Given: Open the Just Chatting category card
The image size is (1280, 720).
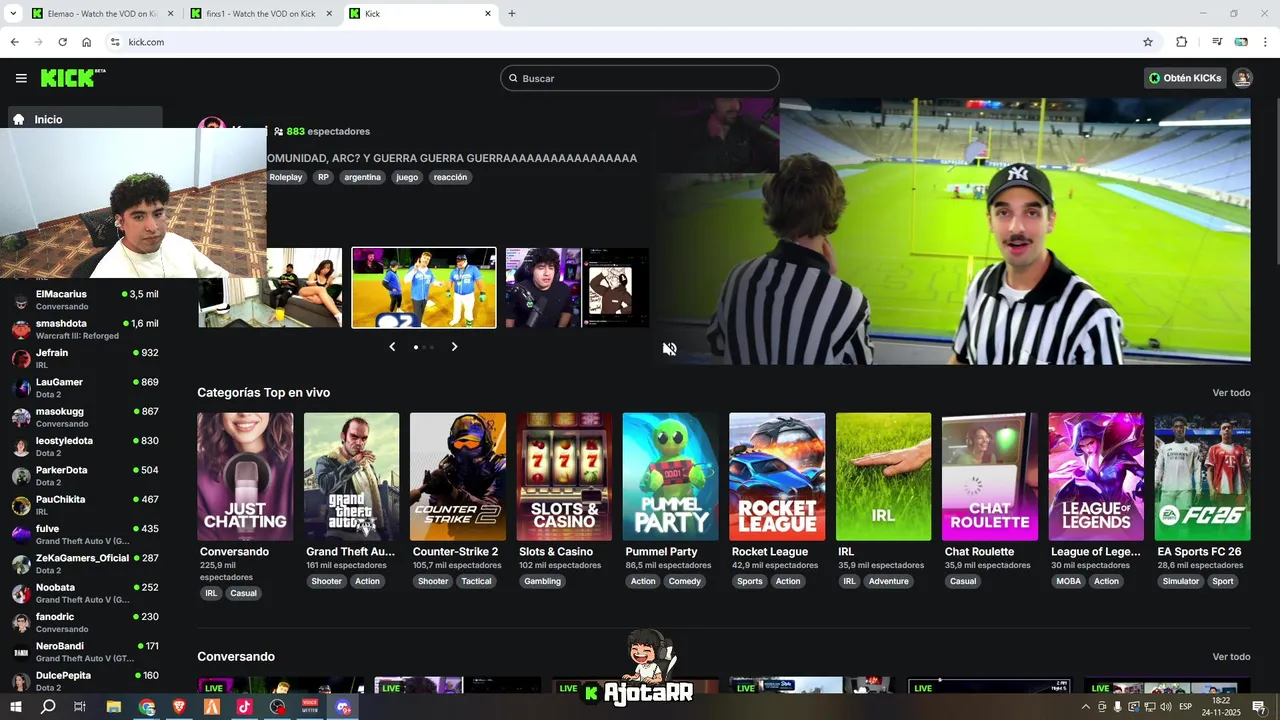Looking at the screenshot, I should click(x=245, y=477).
